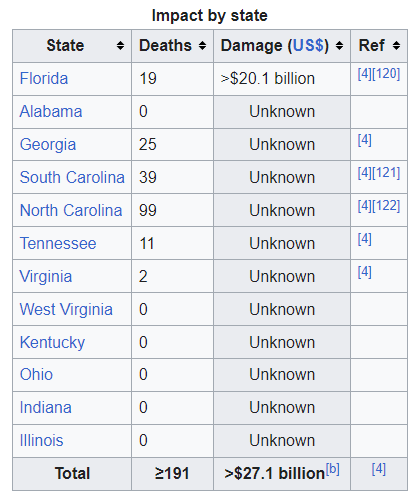
Task: Open the Georgia state link
Action: click(48, 145)
